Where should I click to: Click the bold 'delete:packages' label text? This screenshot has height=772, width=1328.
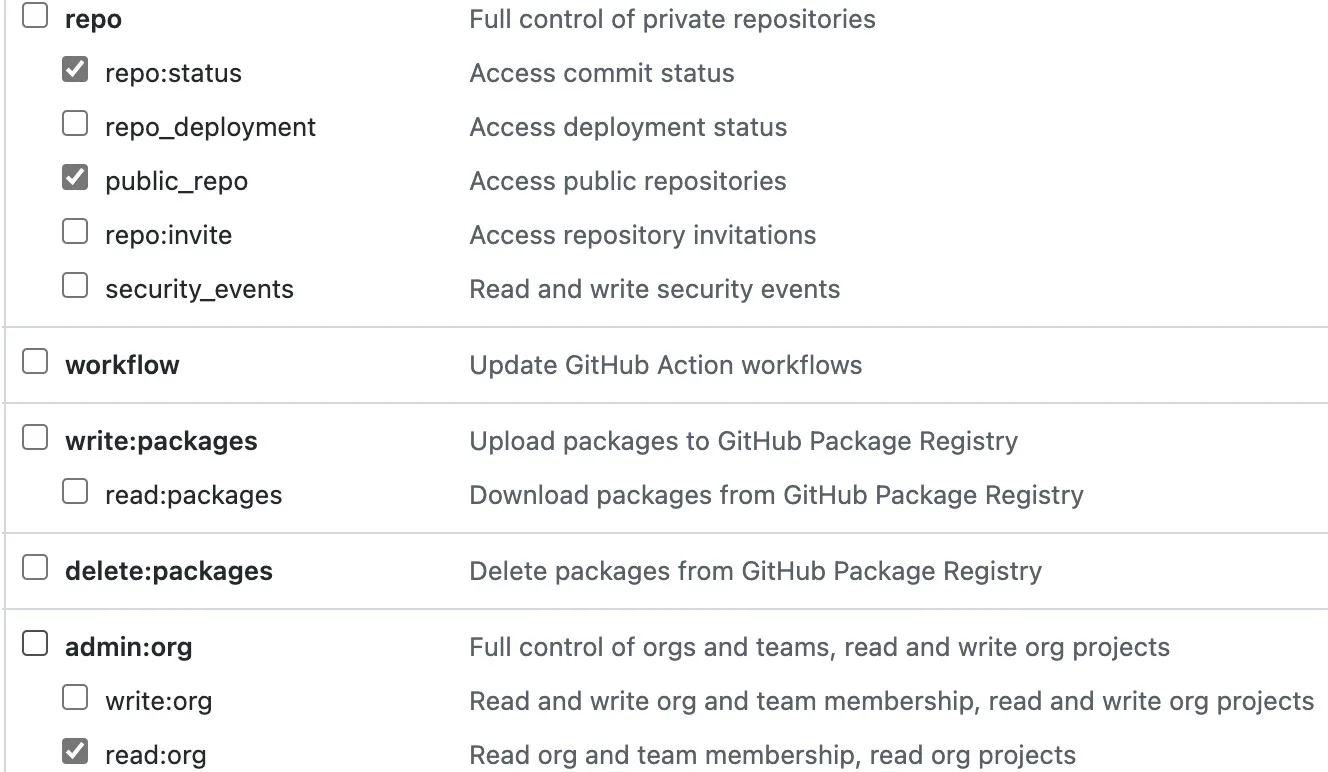168,571
